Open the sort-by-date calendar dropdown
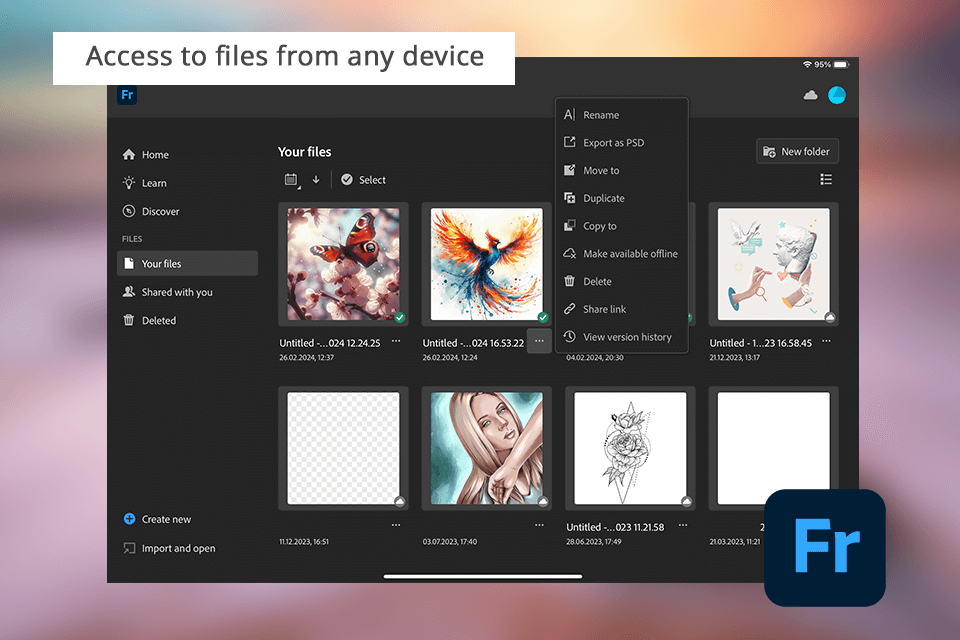Image resolution: width=960 pixels, height=640 pixels. 292,179
